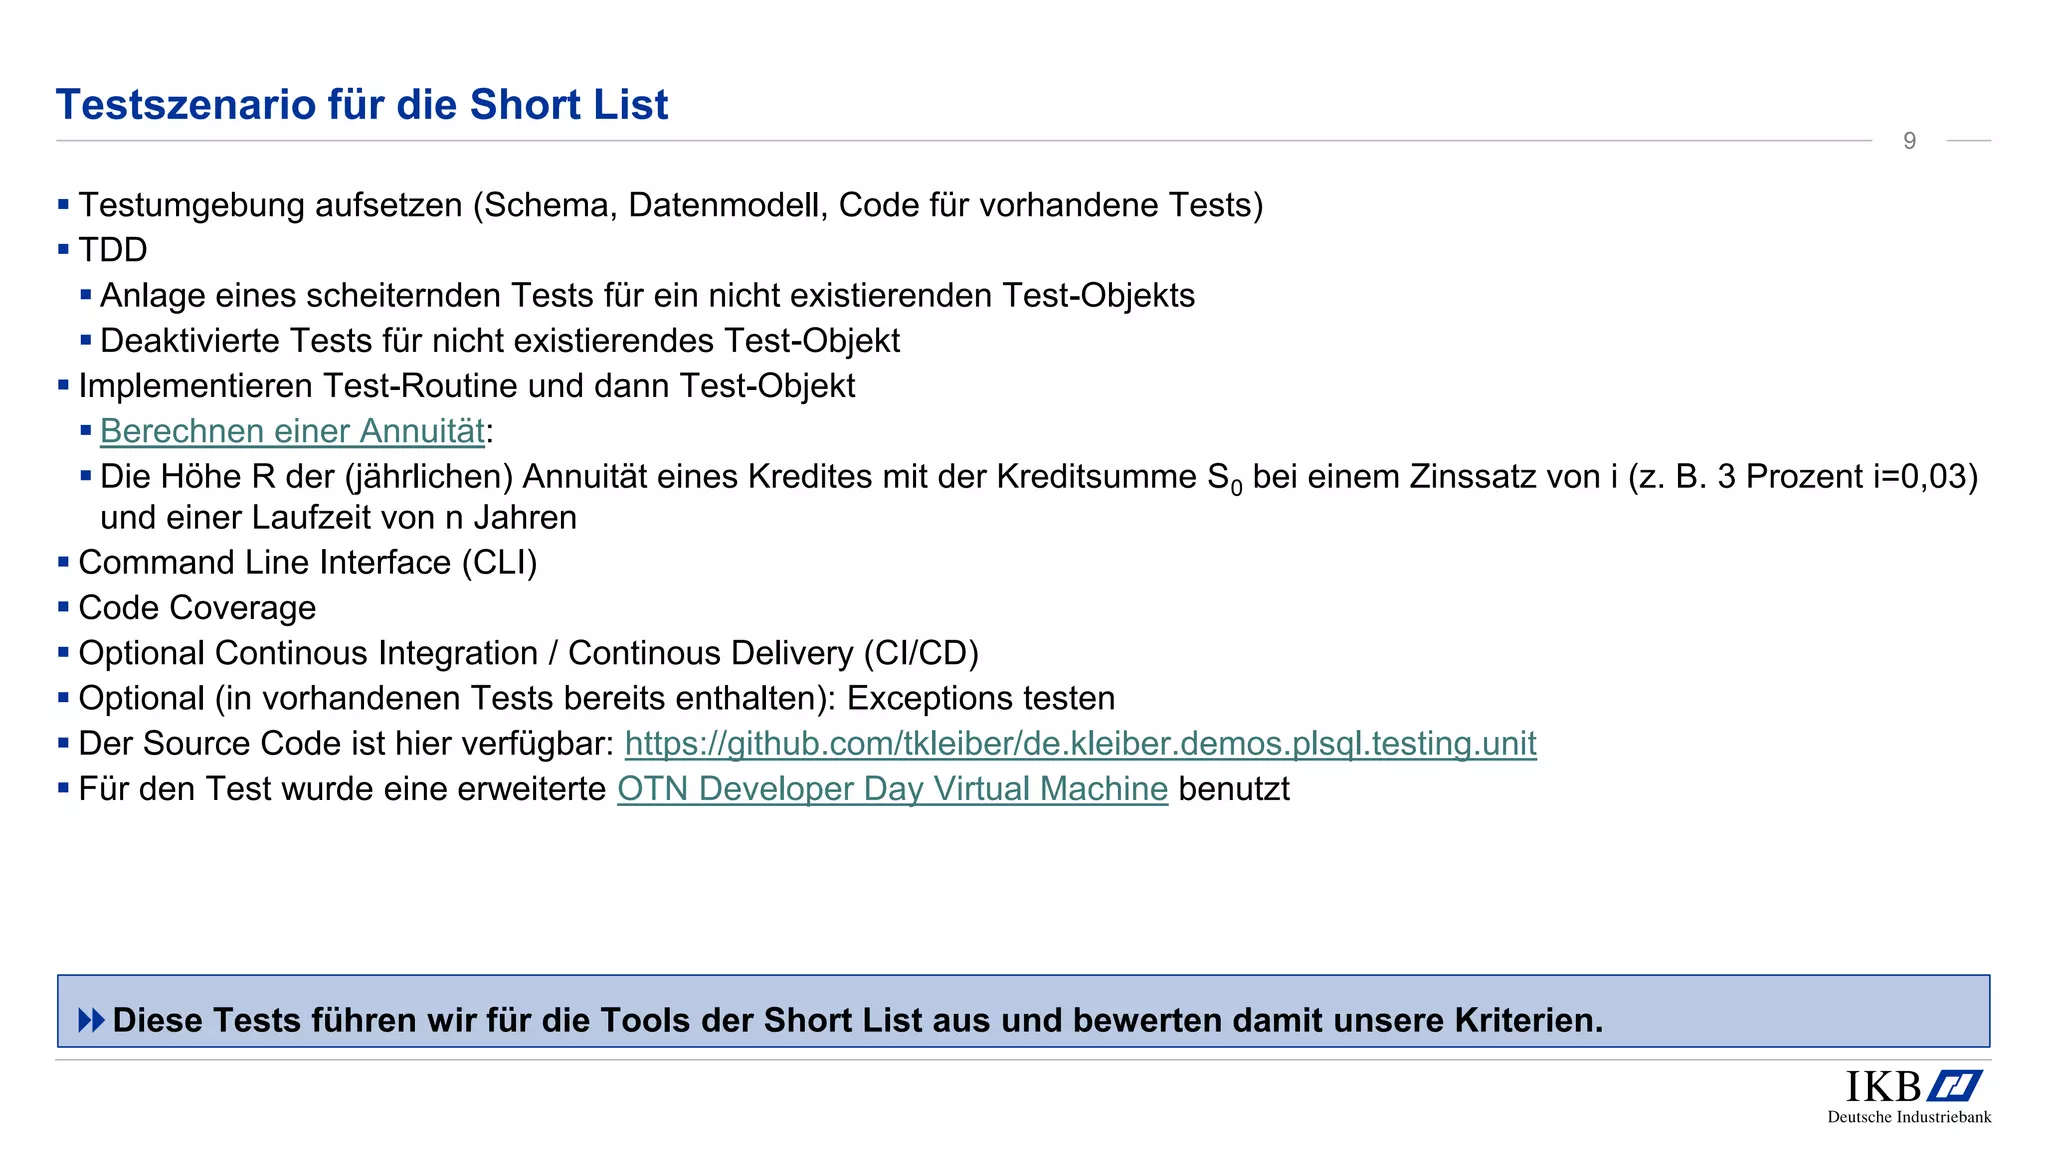Click the text Für den Test wurde eine erweiterte
The width and height of the screenshot is (2048, 1152).
(x=342, y=789)
